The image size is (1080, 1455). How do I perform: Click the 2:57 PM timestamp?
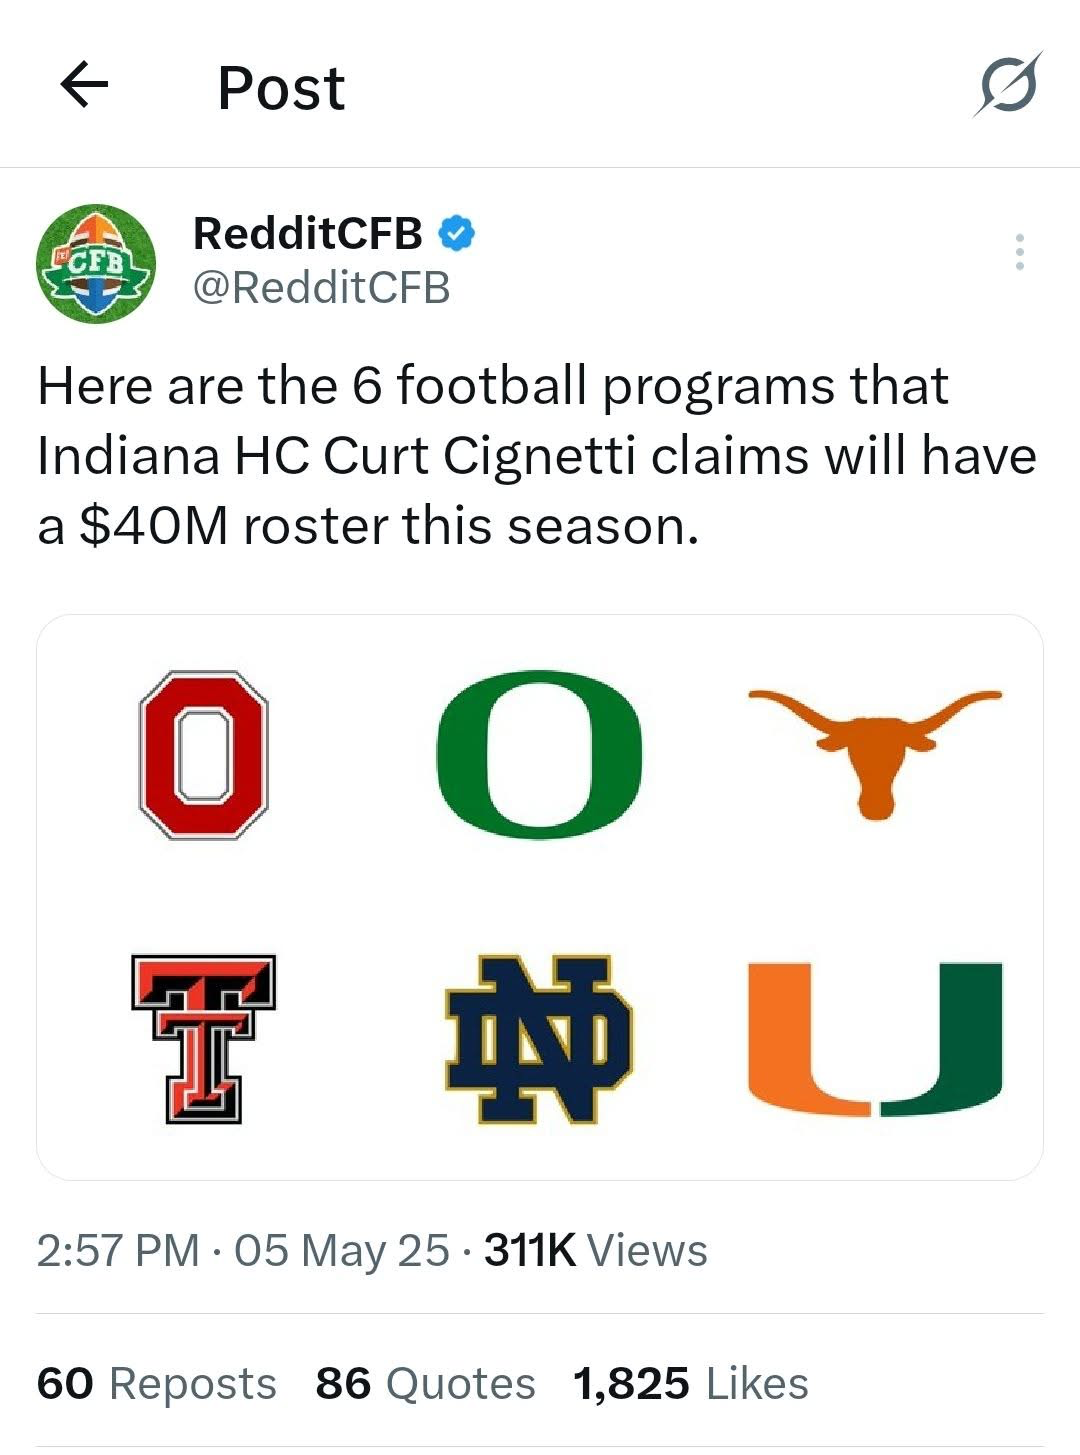[x=118, y=1250]
